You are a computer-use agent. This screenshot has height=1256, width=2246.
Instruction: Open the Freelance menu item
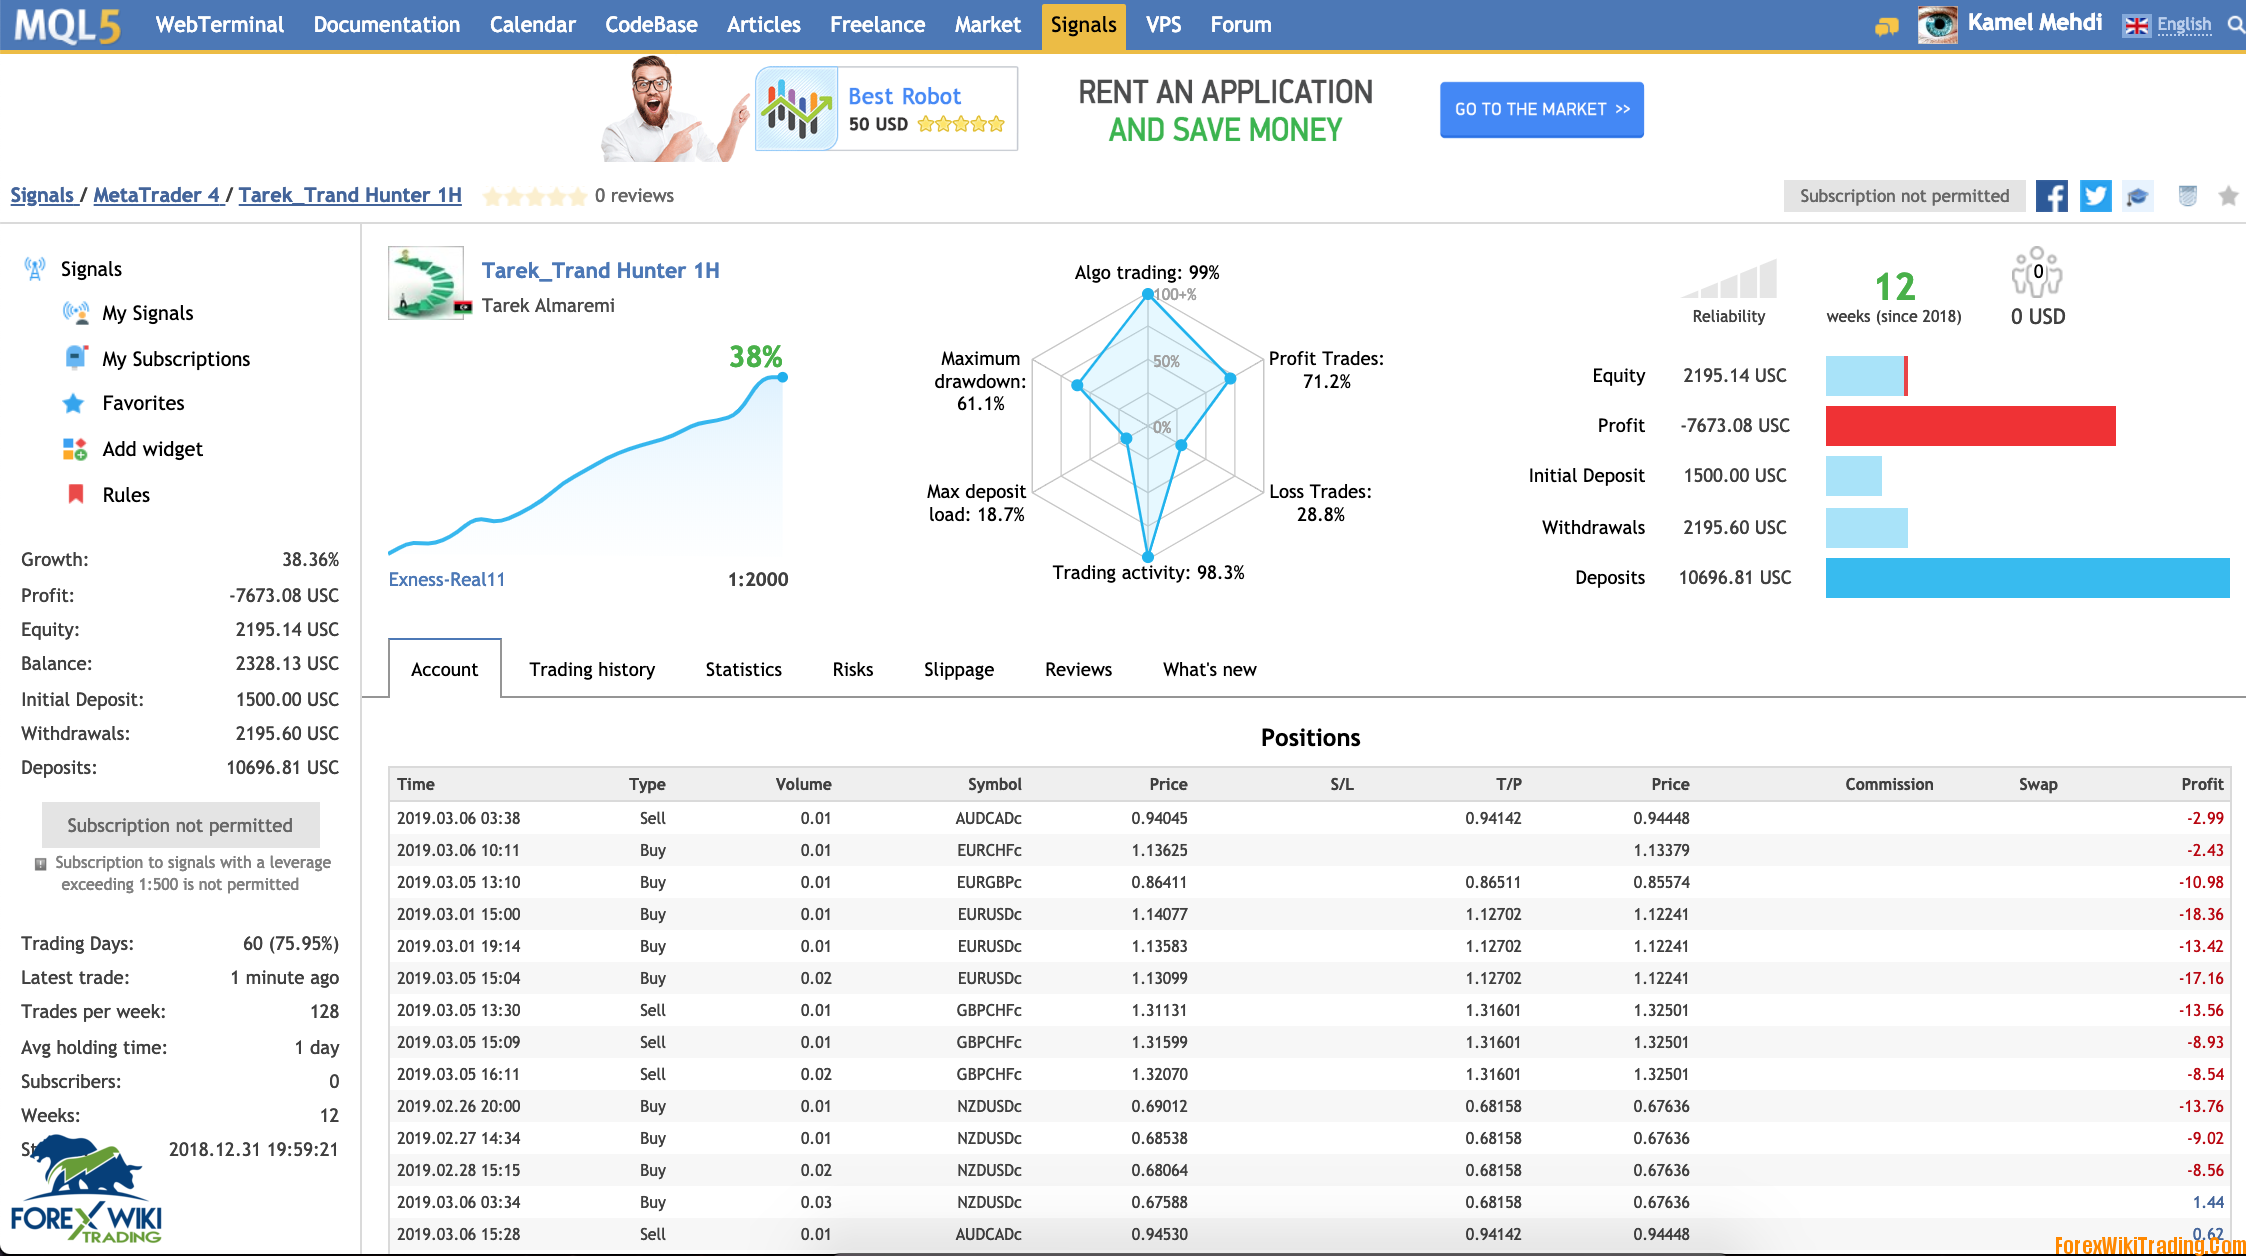pyautogui.click(x=878, y=25)
